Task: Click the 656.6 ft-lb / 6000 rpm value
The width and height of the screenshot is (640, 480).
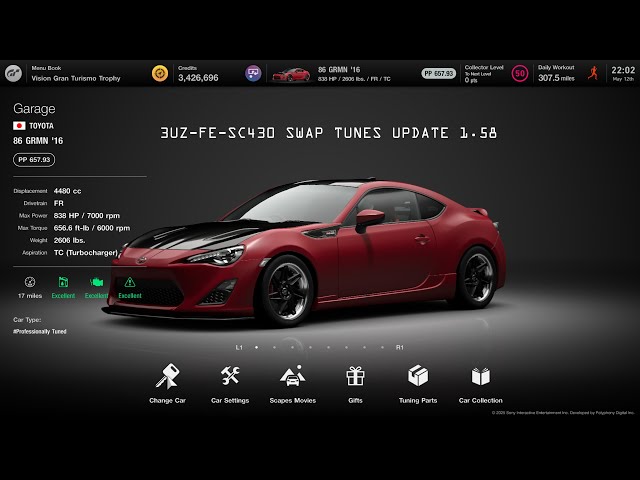Action: (x=92, y=228)
